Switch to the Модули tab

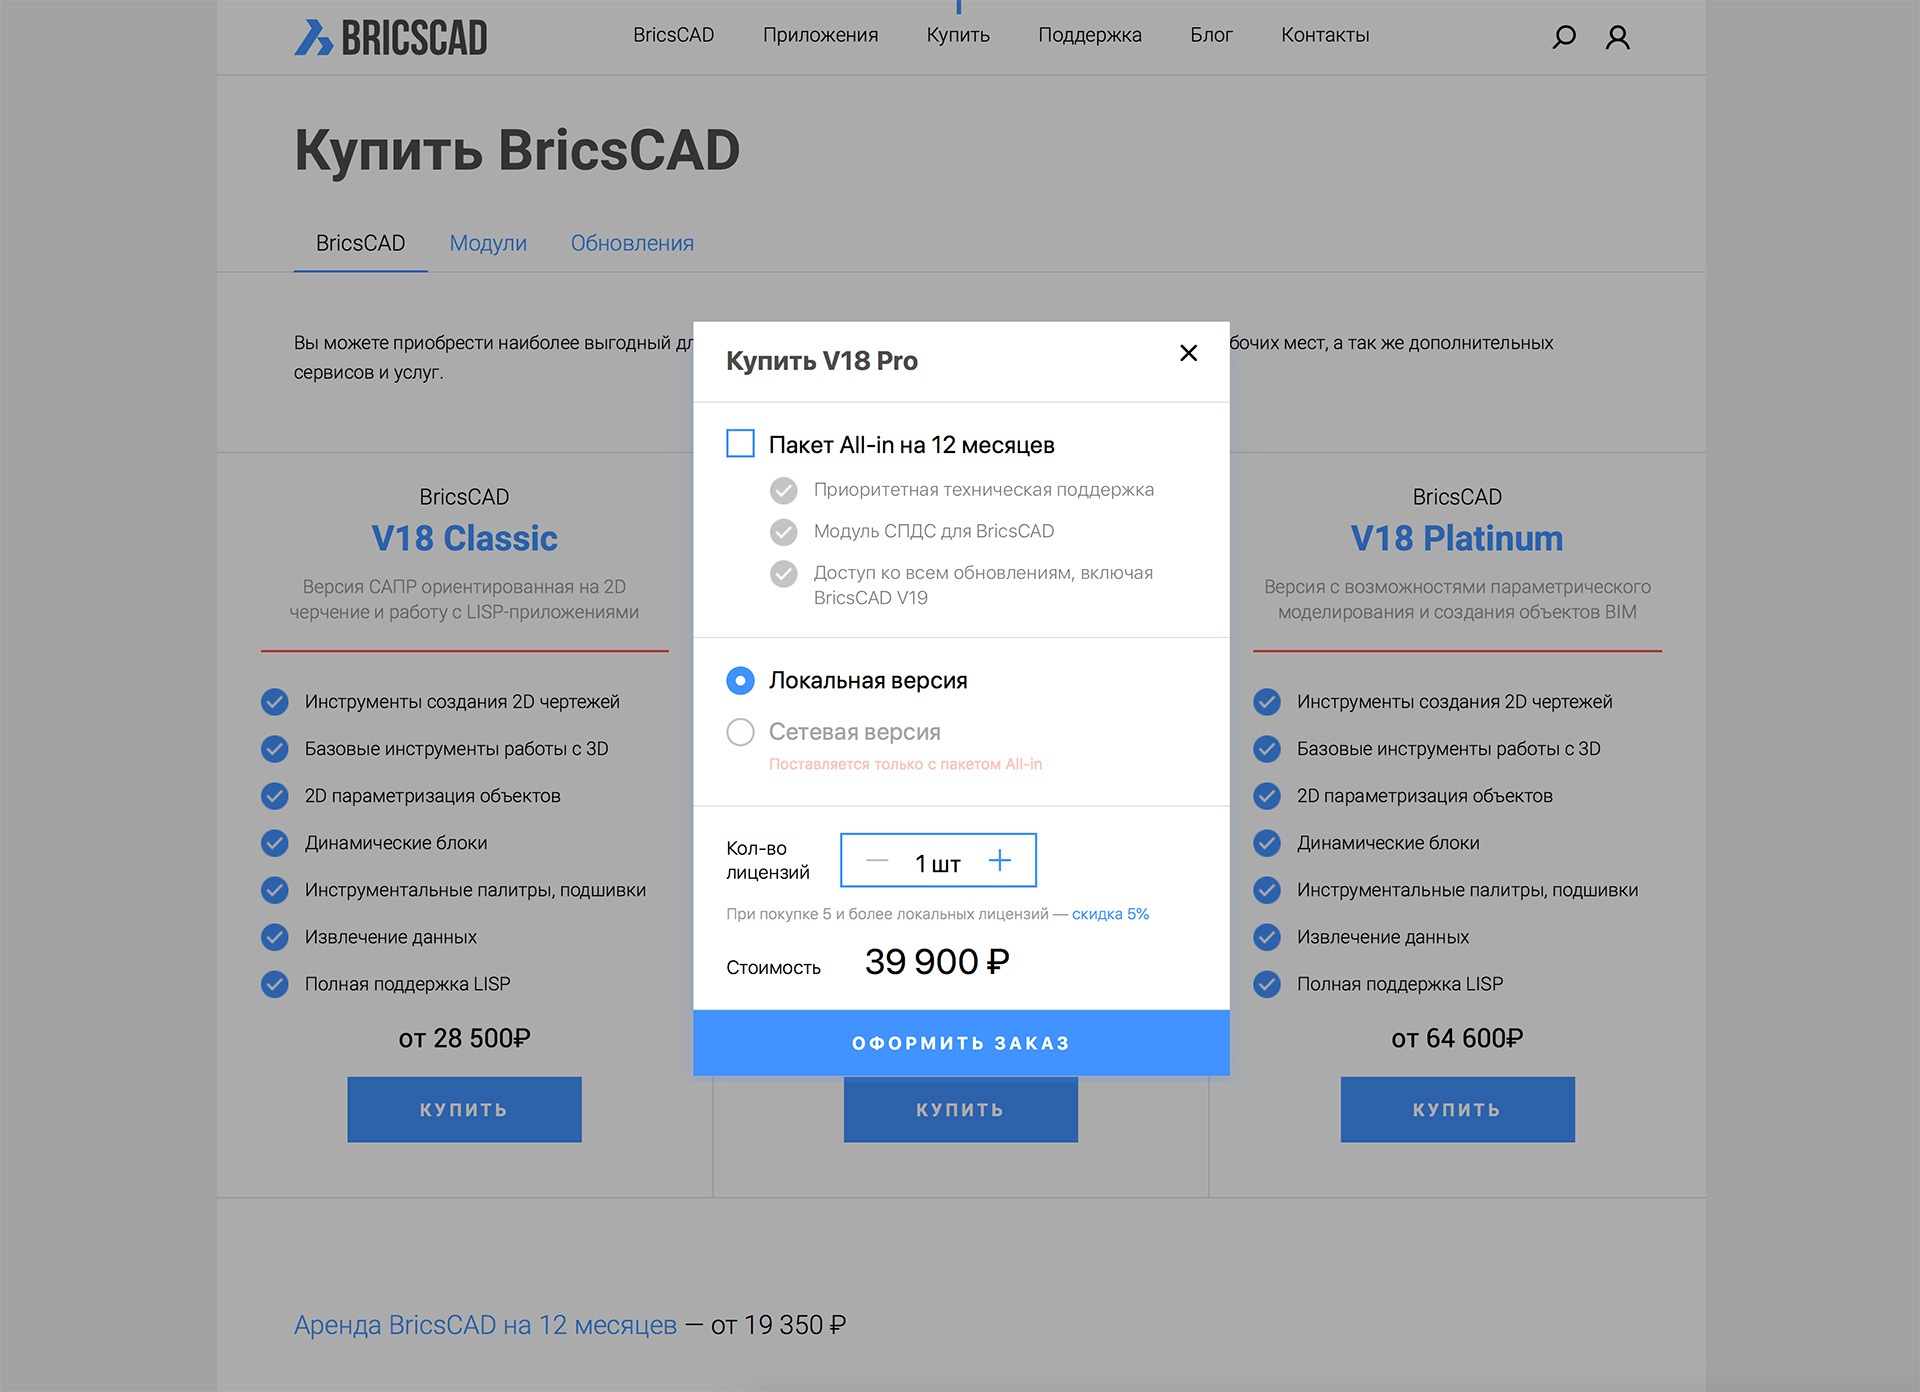pyautogui.click(x=488, y=243)
